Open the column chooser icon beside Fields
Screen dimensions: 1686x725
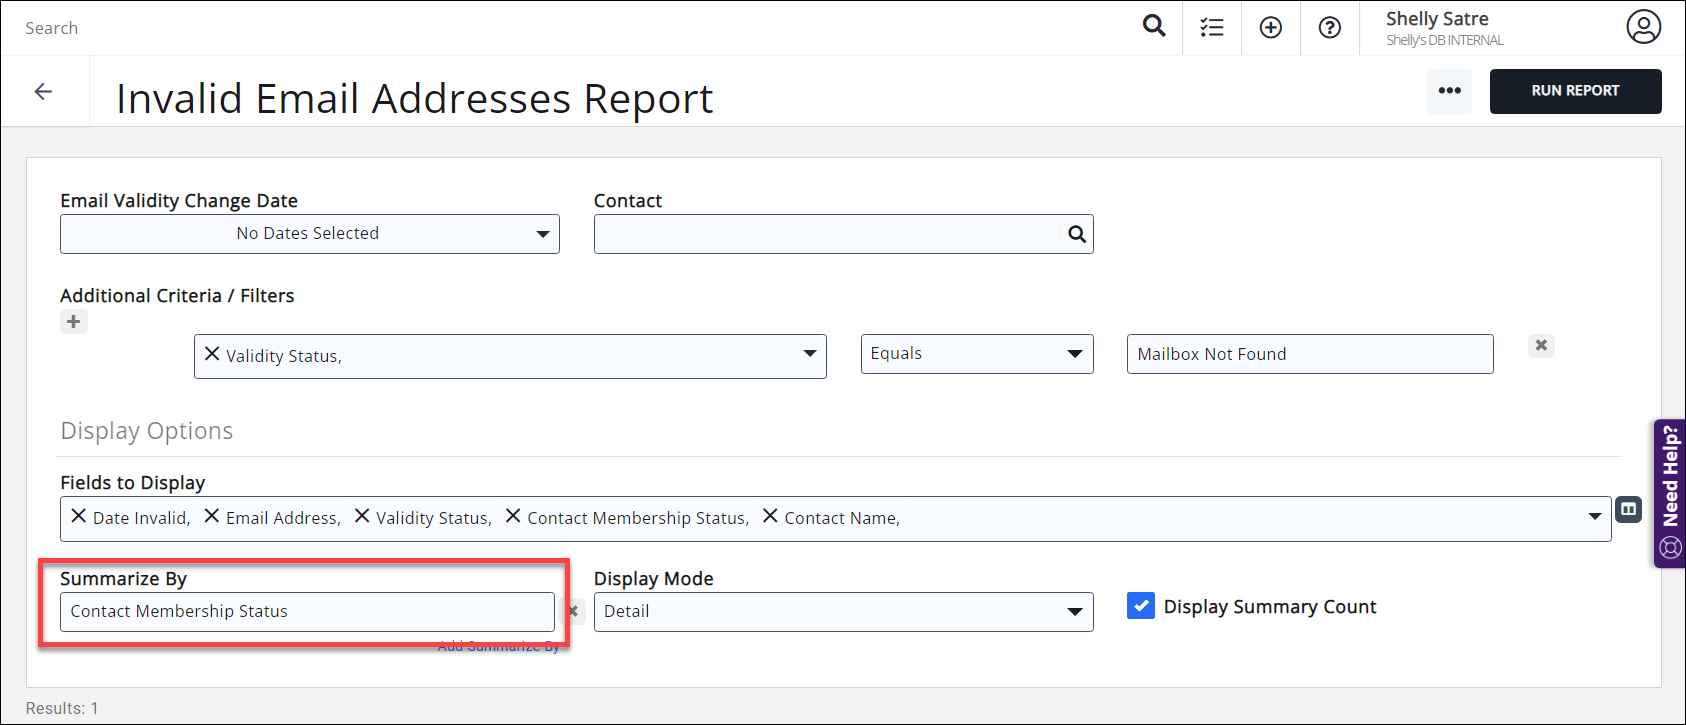click(x=1628, y=510)
